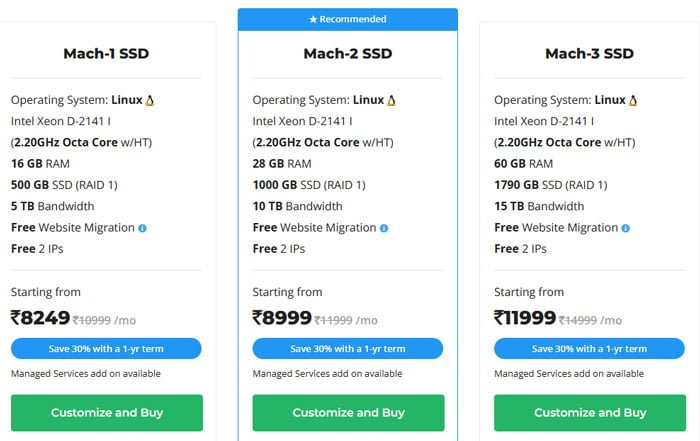Click Linux penguin icon in Mach-1 plan

[150, 100]
